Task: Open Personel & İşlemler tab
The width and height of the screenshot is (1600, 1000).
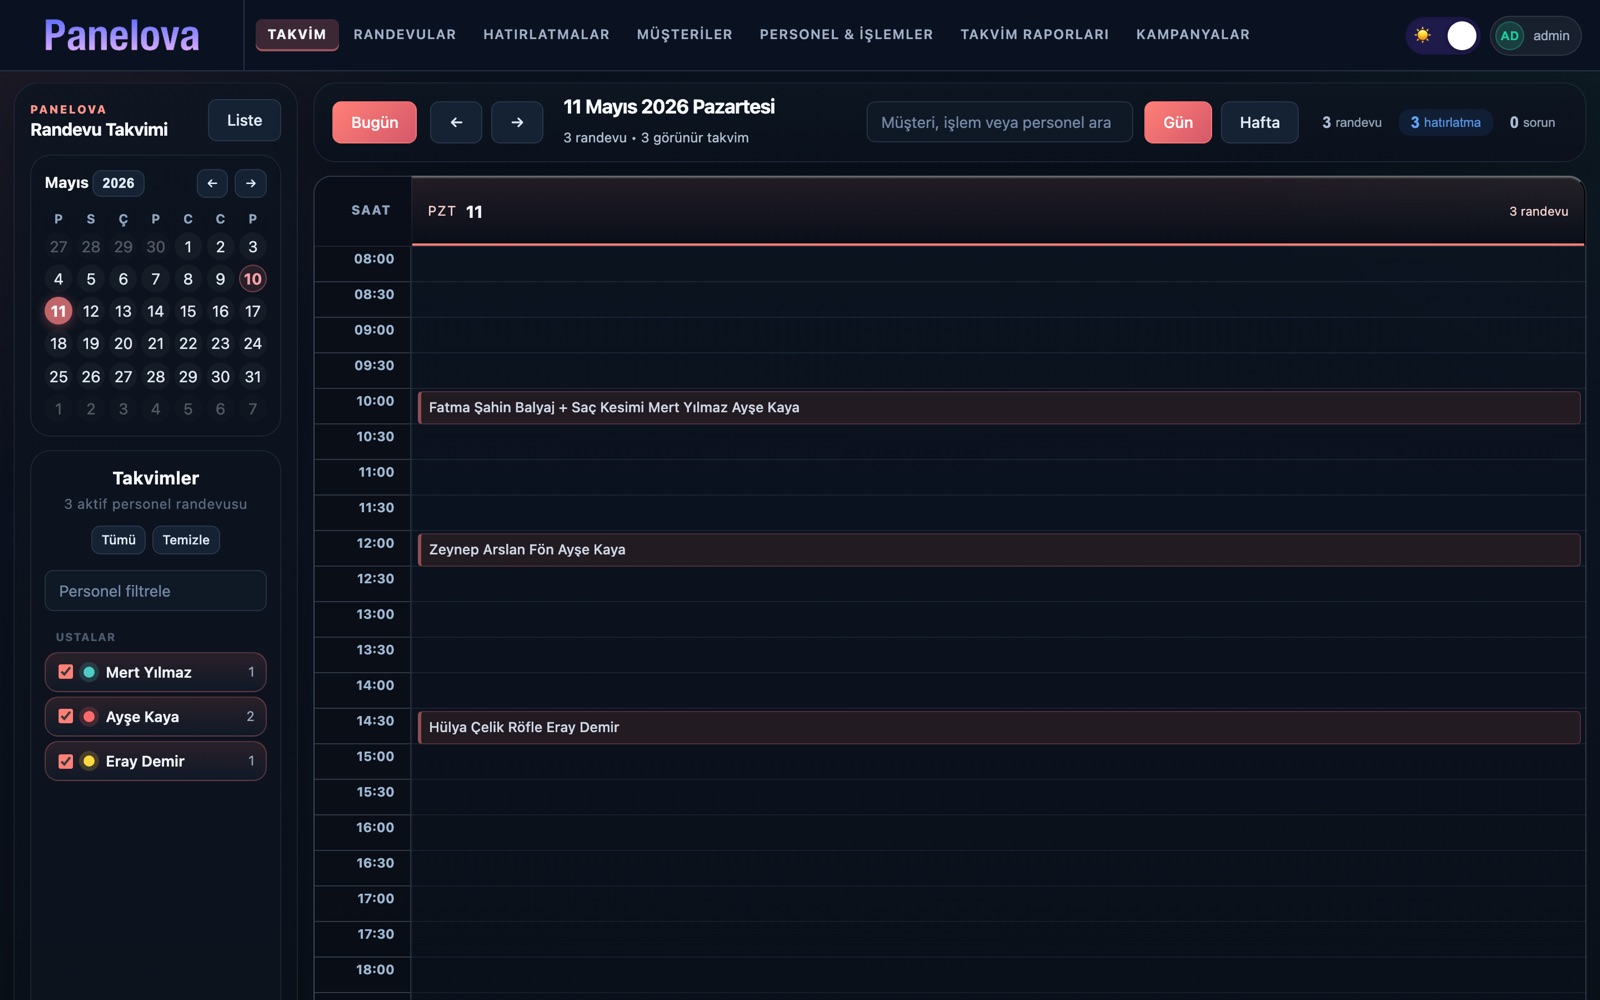Action: (846, 34)
